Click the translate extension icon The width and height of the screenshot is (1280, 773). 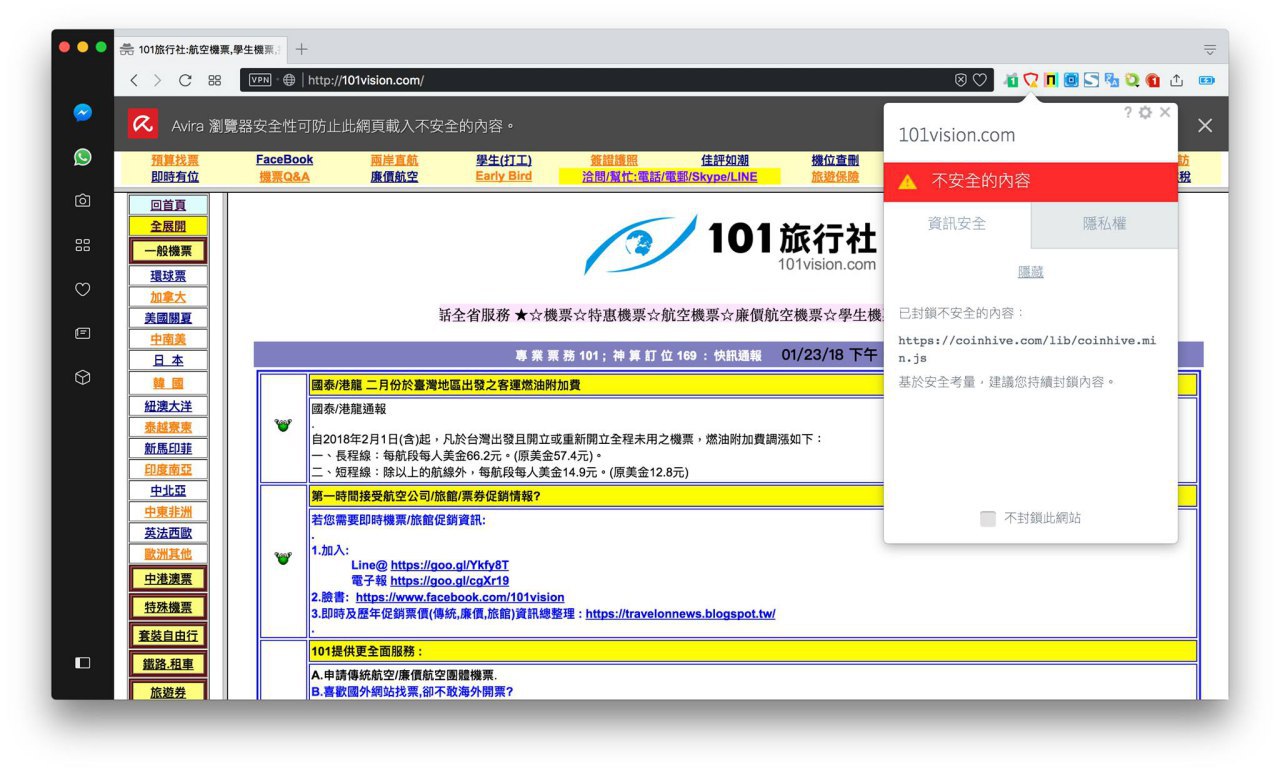coord(1111,80)
